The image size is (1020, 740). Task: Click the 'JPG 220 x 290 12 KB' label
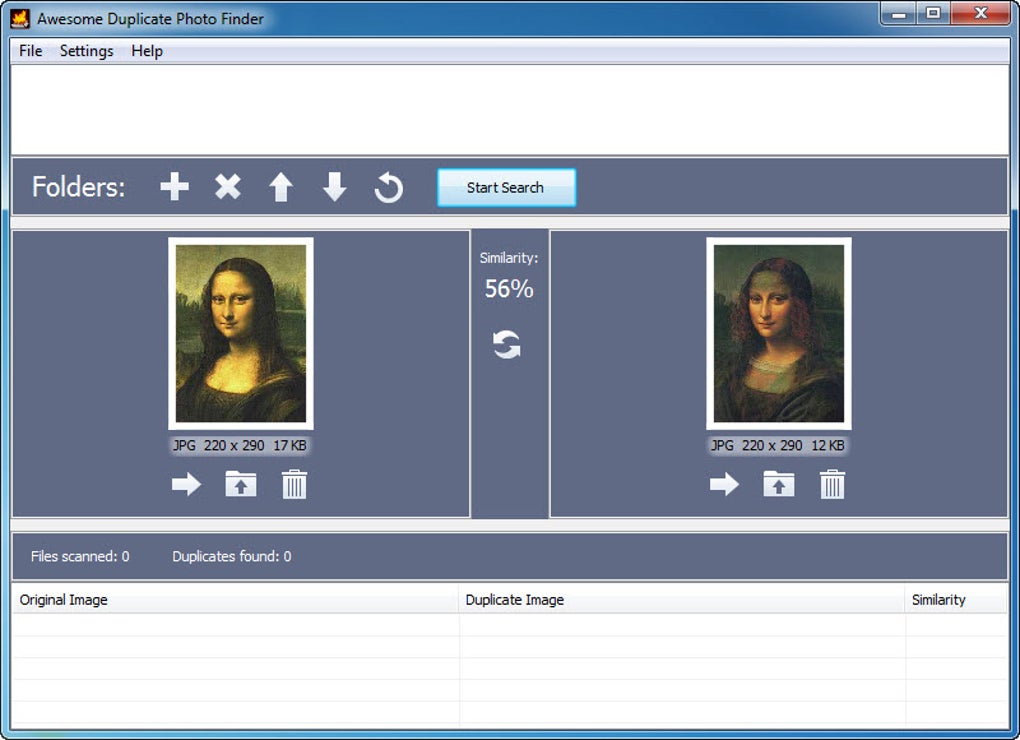coord(778,445)
